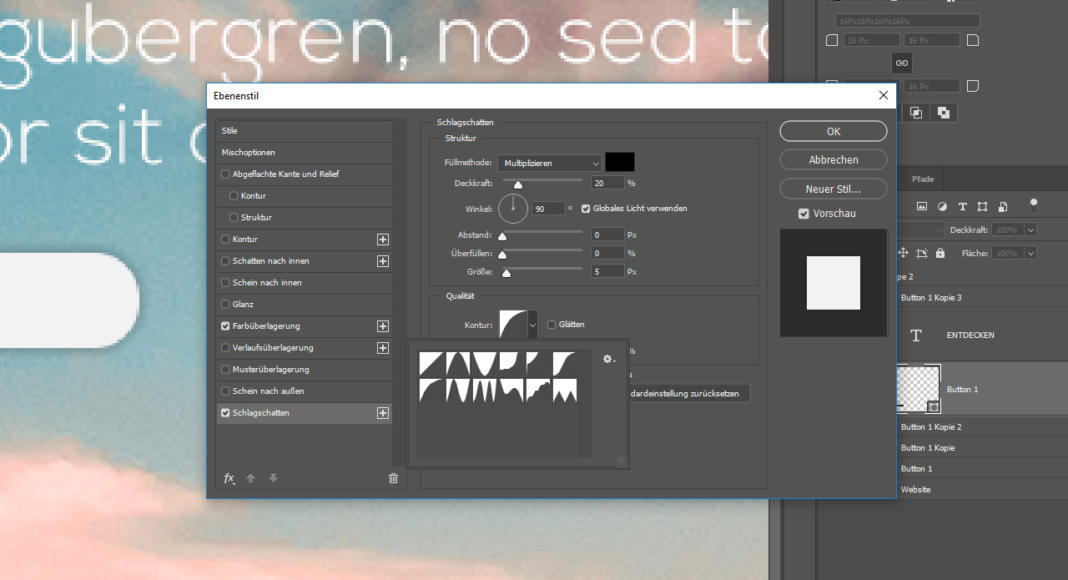Click the trash icon in the styles list

click(392, 478)
